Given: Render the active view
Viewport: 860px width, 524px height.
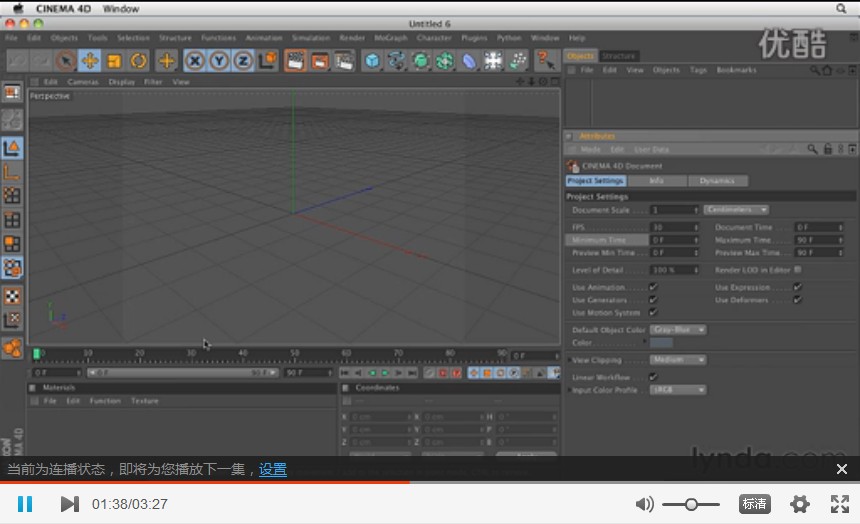Looking at the screenshot, I should (x=295, y=61).
